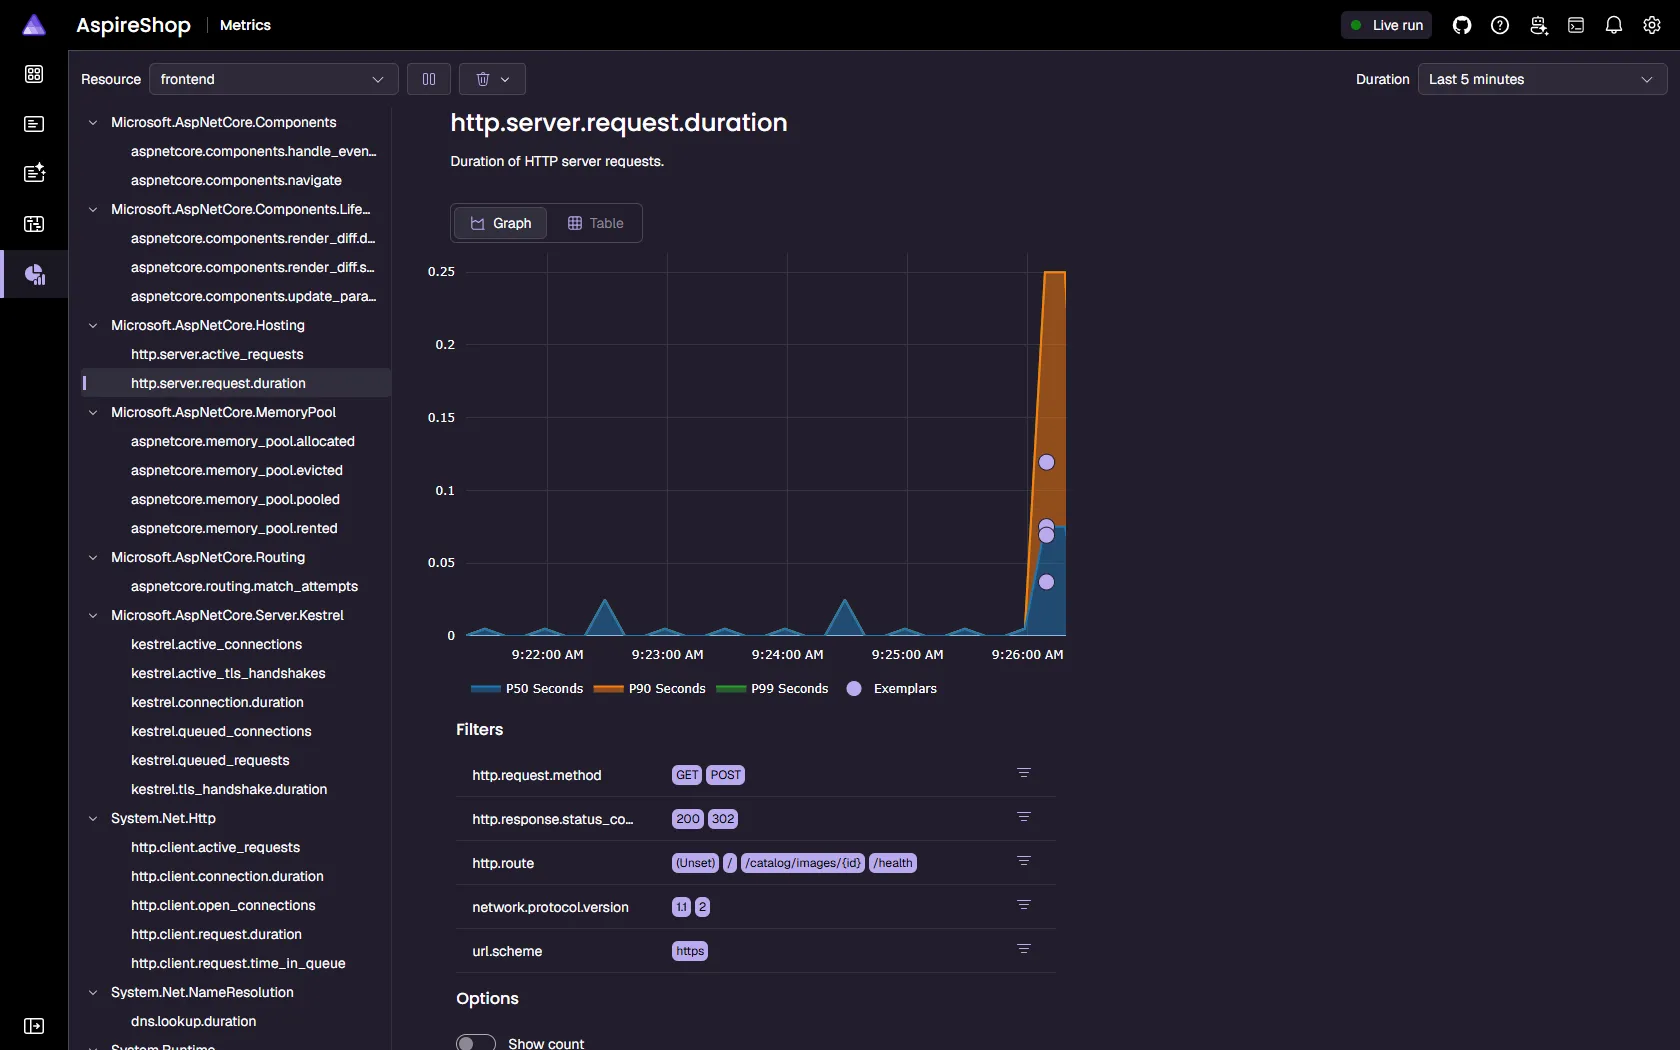Screen dimensions: 1680x1050
Task: Open the remove data trash menu
Action: 492,79
